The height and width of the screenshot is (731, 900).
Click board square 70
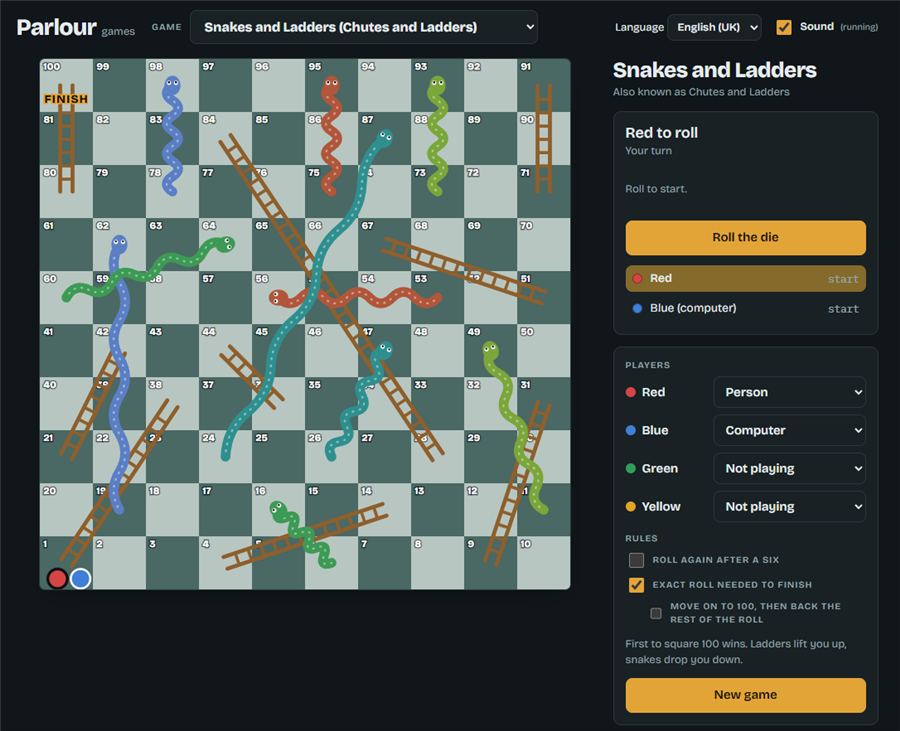(x=544, y=244)
